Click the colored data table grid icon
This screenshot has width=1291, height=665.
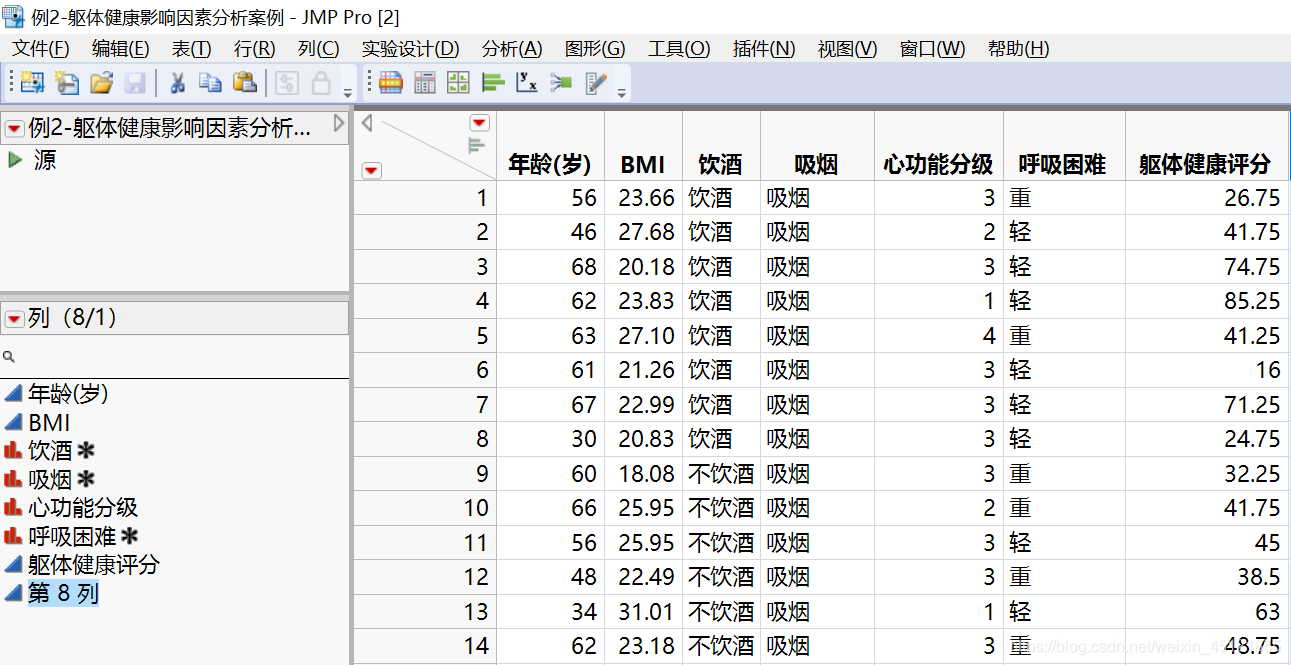[391, 83]
